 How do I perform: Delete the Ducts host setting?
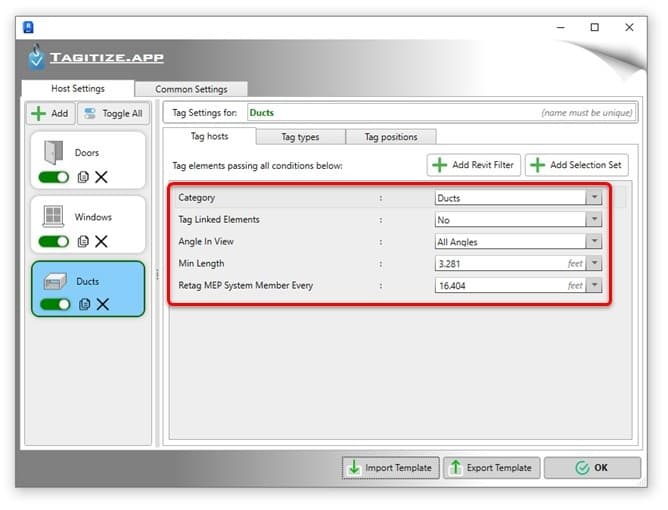point(103,304)
